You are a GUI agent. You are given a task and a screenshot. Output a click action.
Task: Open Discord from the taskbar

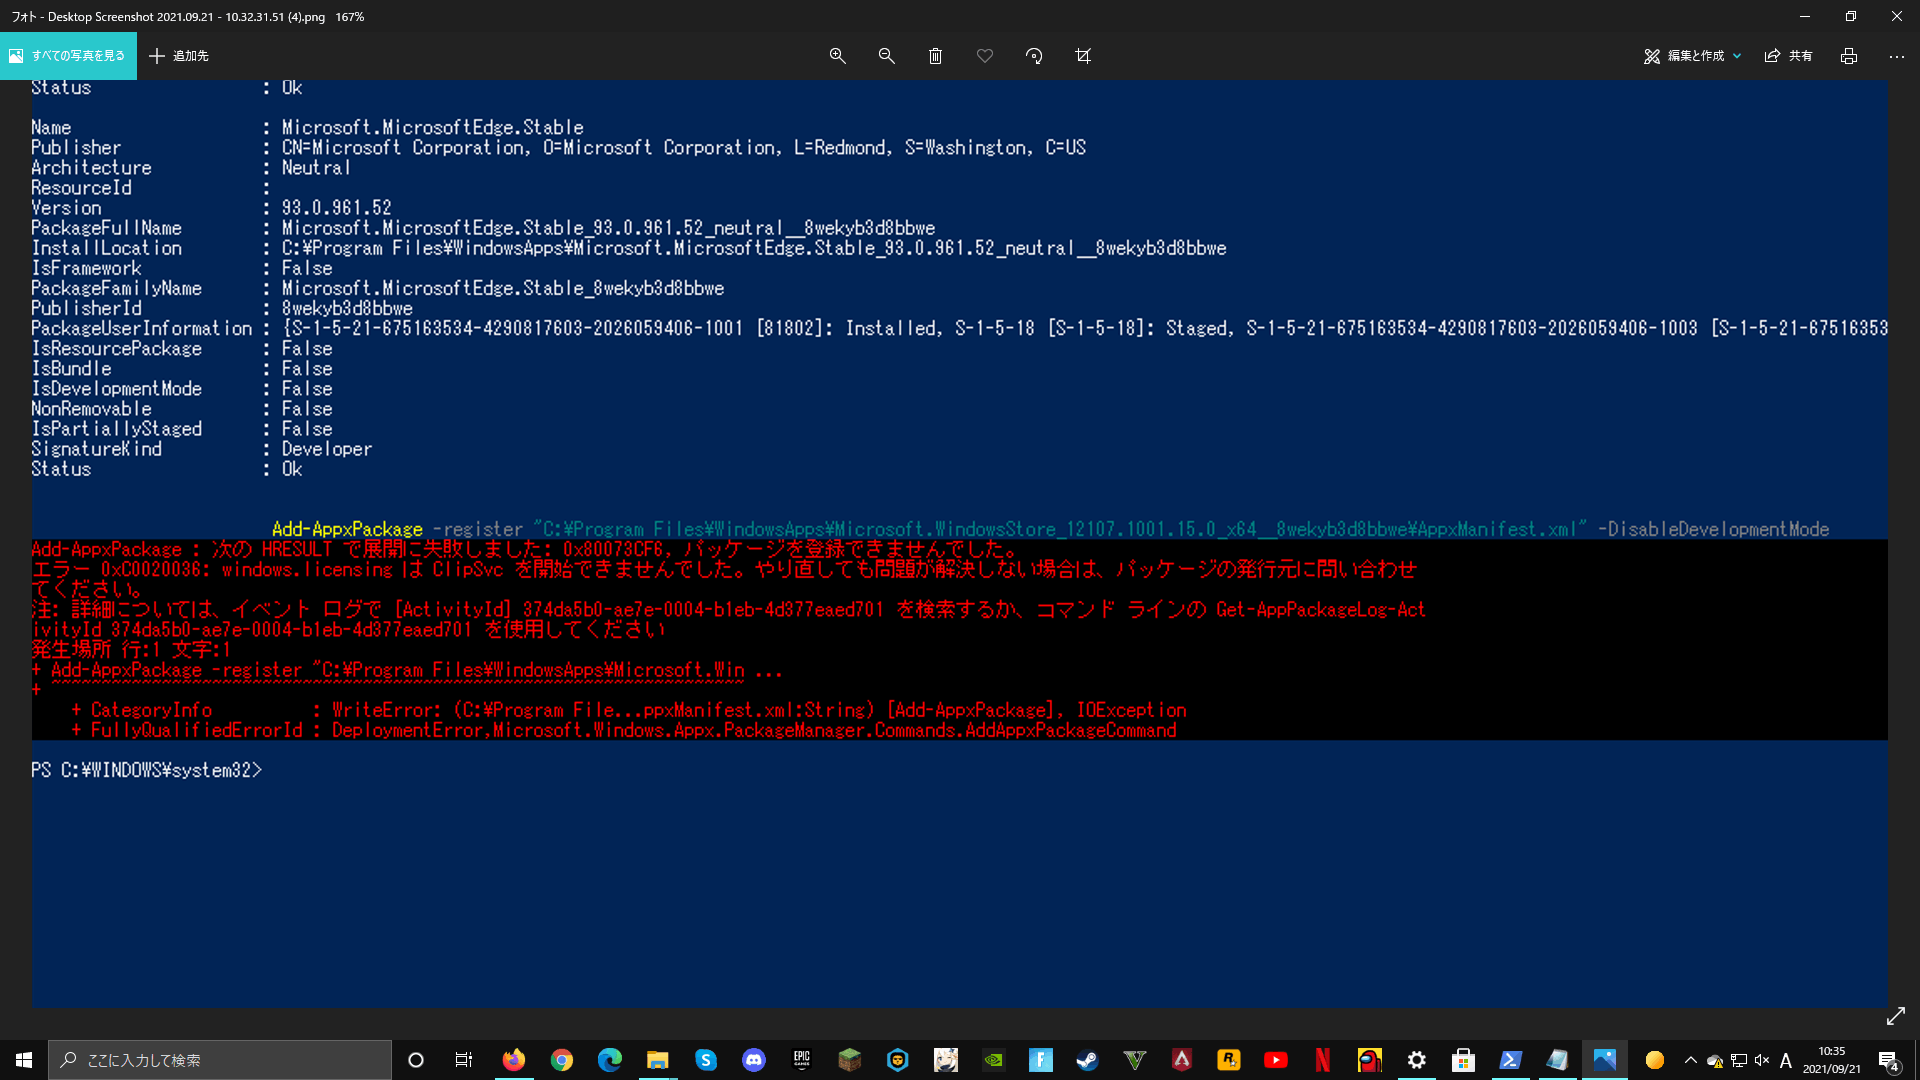point(754,1060)
